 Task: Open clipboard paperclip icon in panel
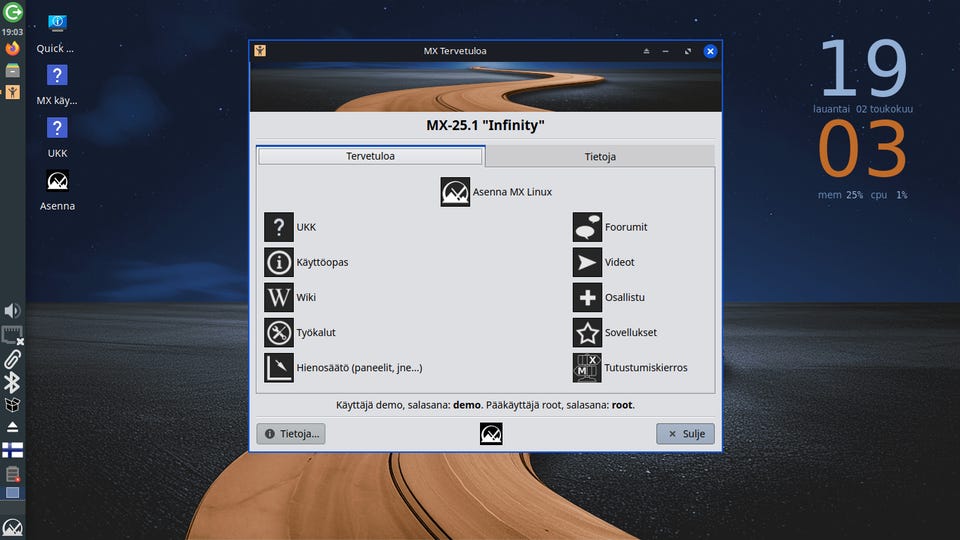pyautogui.click(x=12, y=359)
